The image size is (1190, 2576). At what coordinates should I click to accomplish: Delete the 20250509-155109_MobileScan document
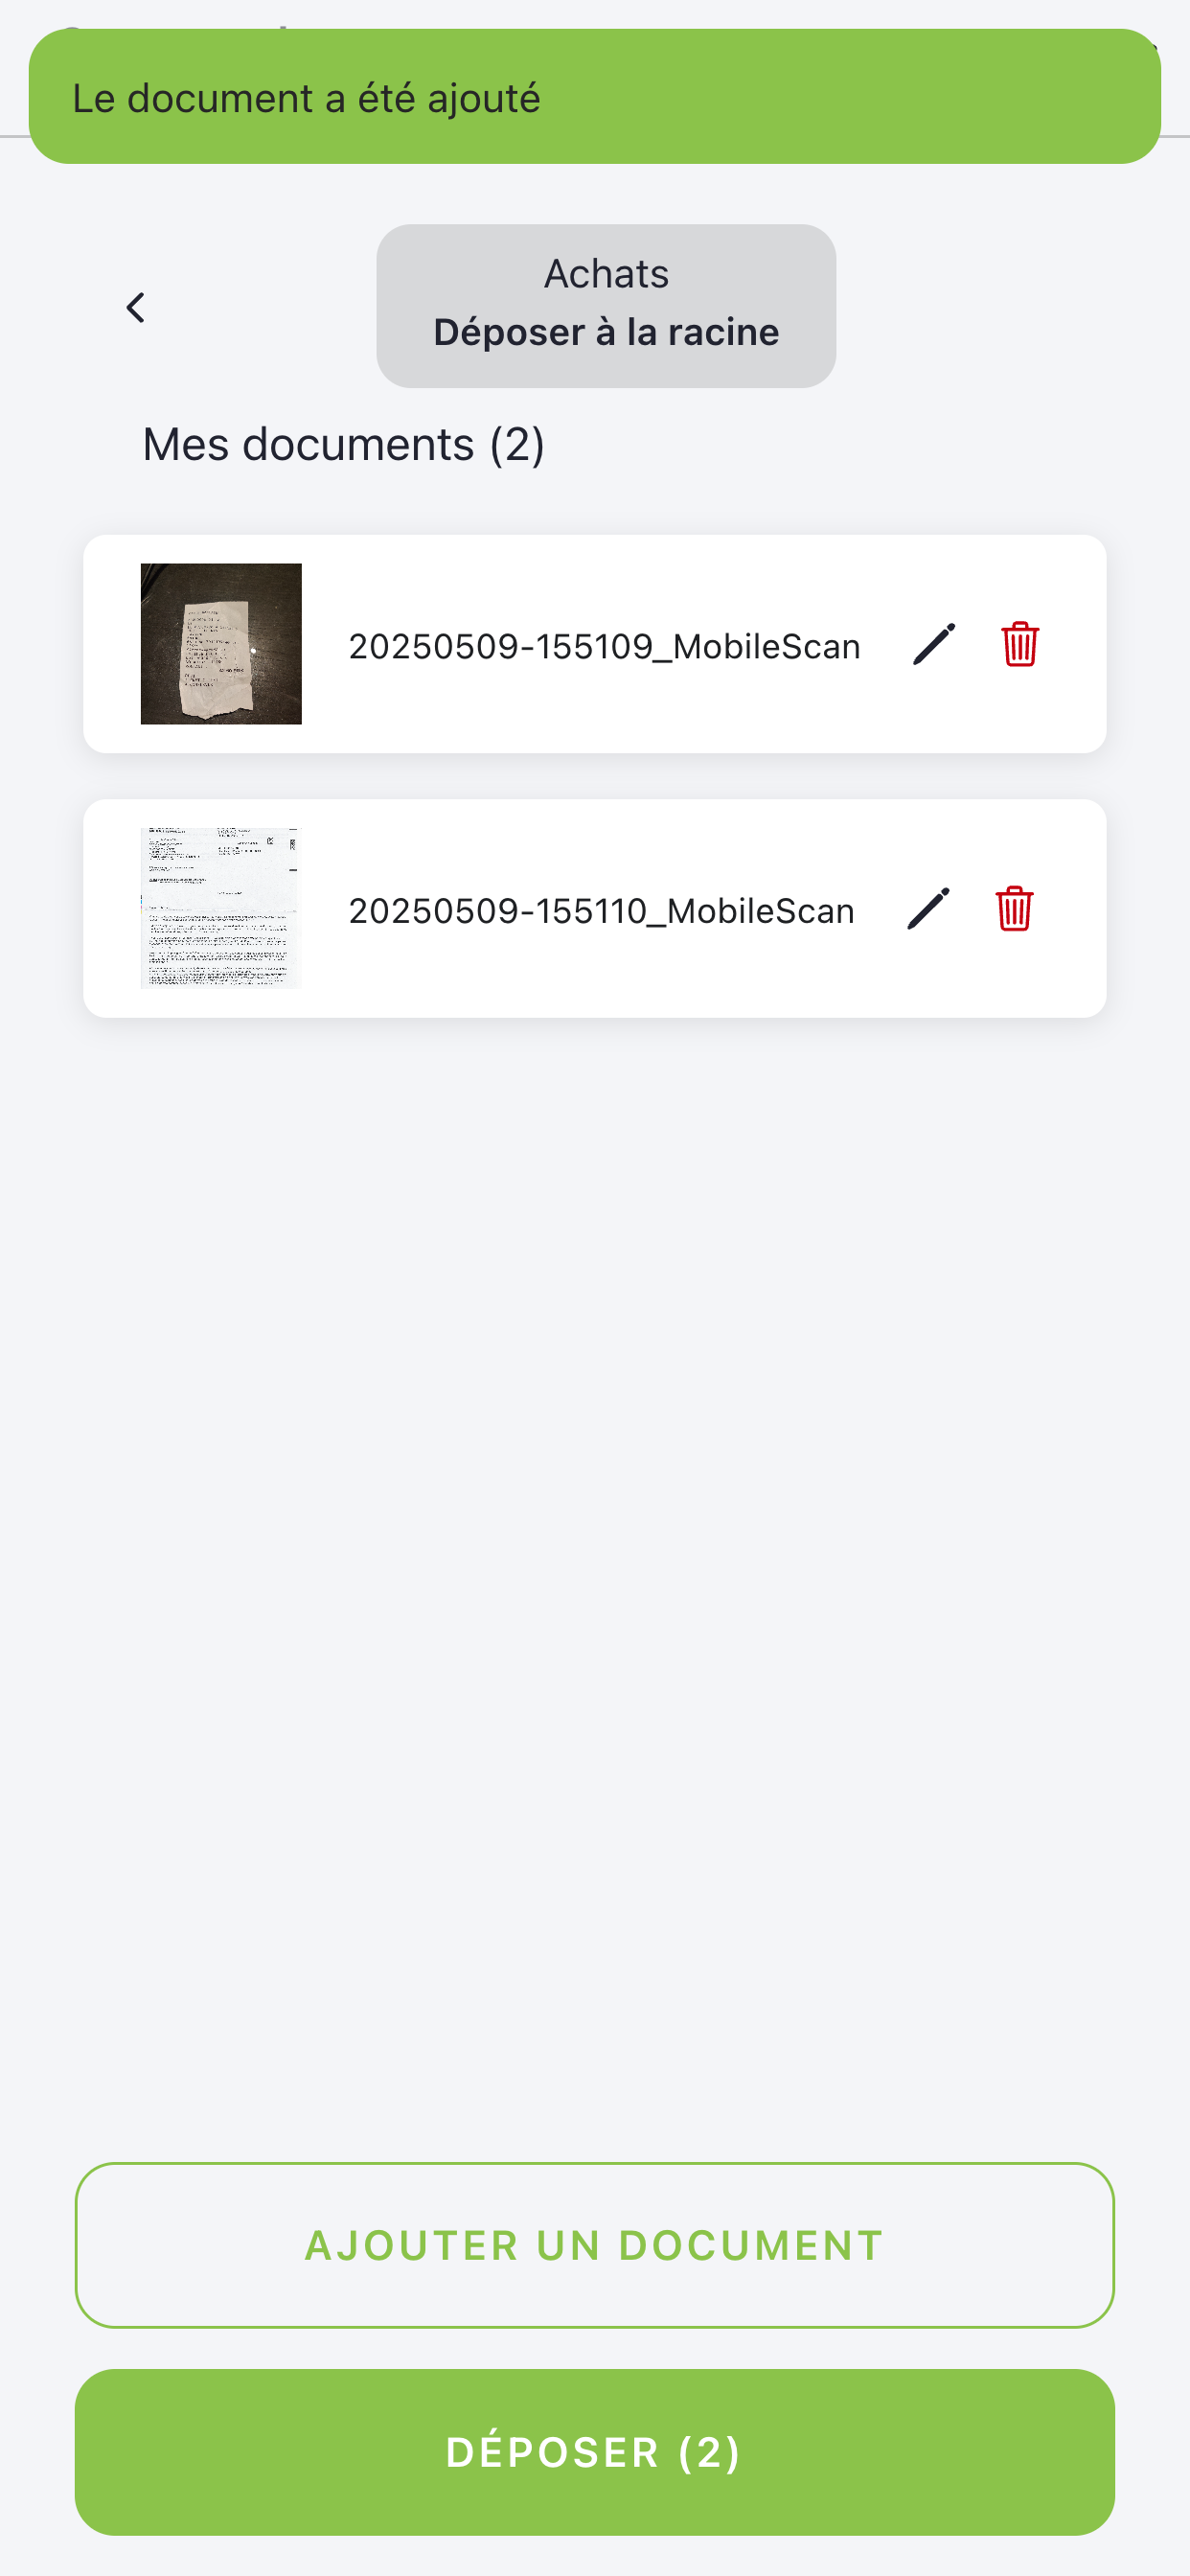tap(1019, 644)
